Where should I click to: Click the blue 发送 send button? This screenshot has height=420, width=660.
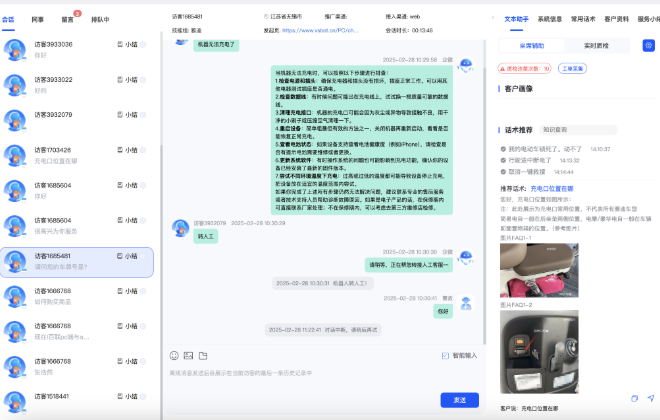459,399
